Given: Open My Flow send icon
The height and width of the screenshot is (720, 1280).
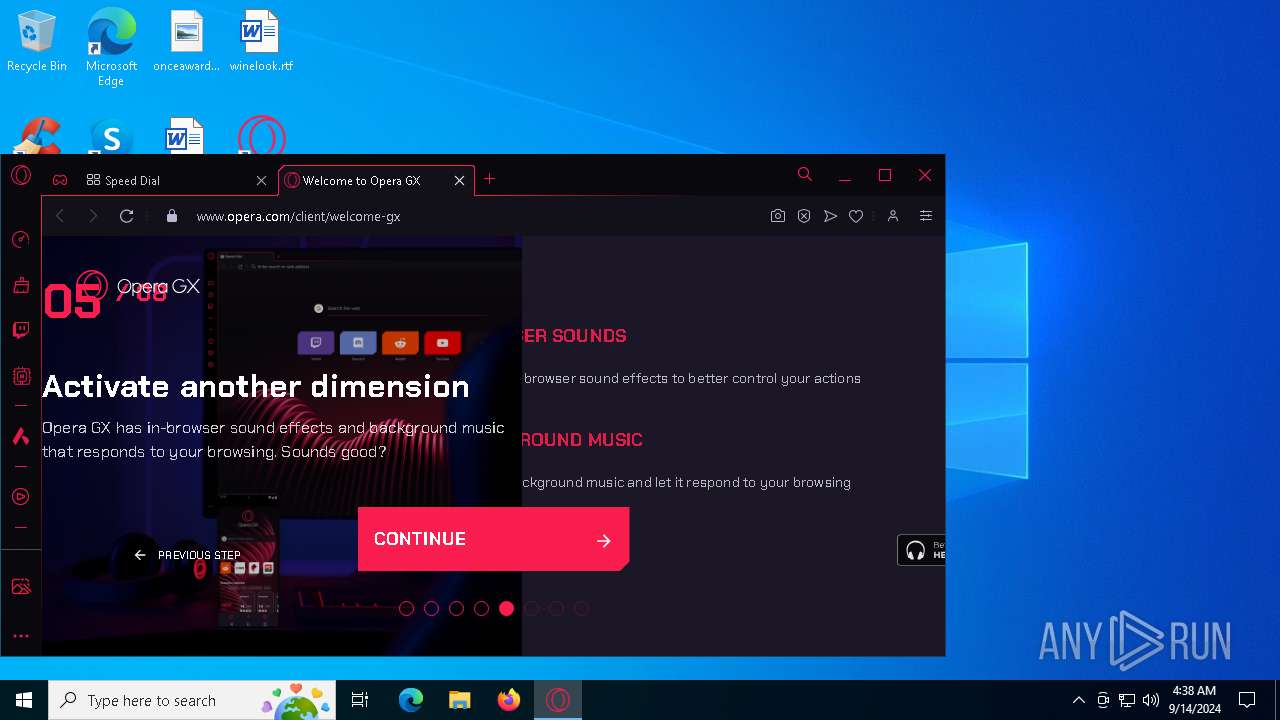Looking at the screenshot, I should point(830,216).
